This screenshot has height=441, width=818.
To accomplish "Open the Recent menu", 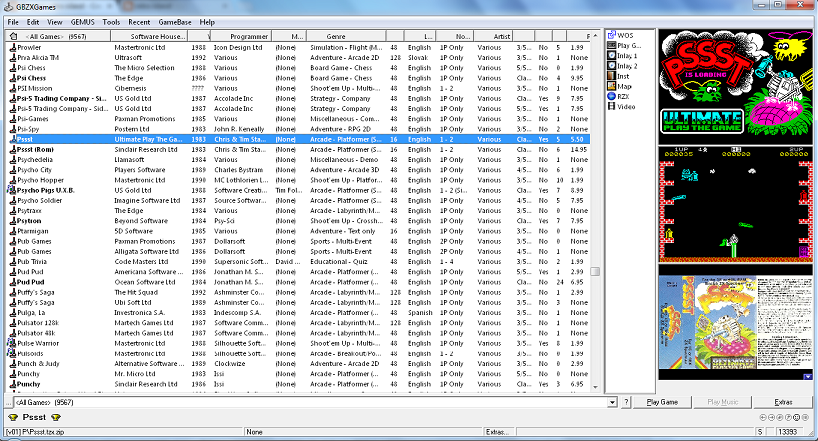I will point(139,22).
